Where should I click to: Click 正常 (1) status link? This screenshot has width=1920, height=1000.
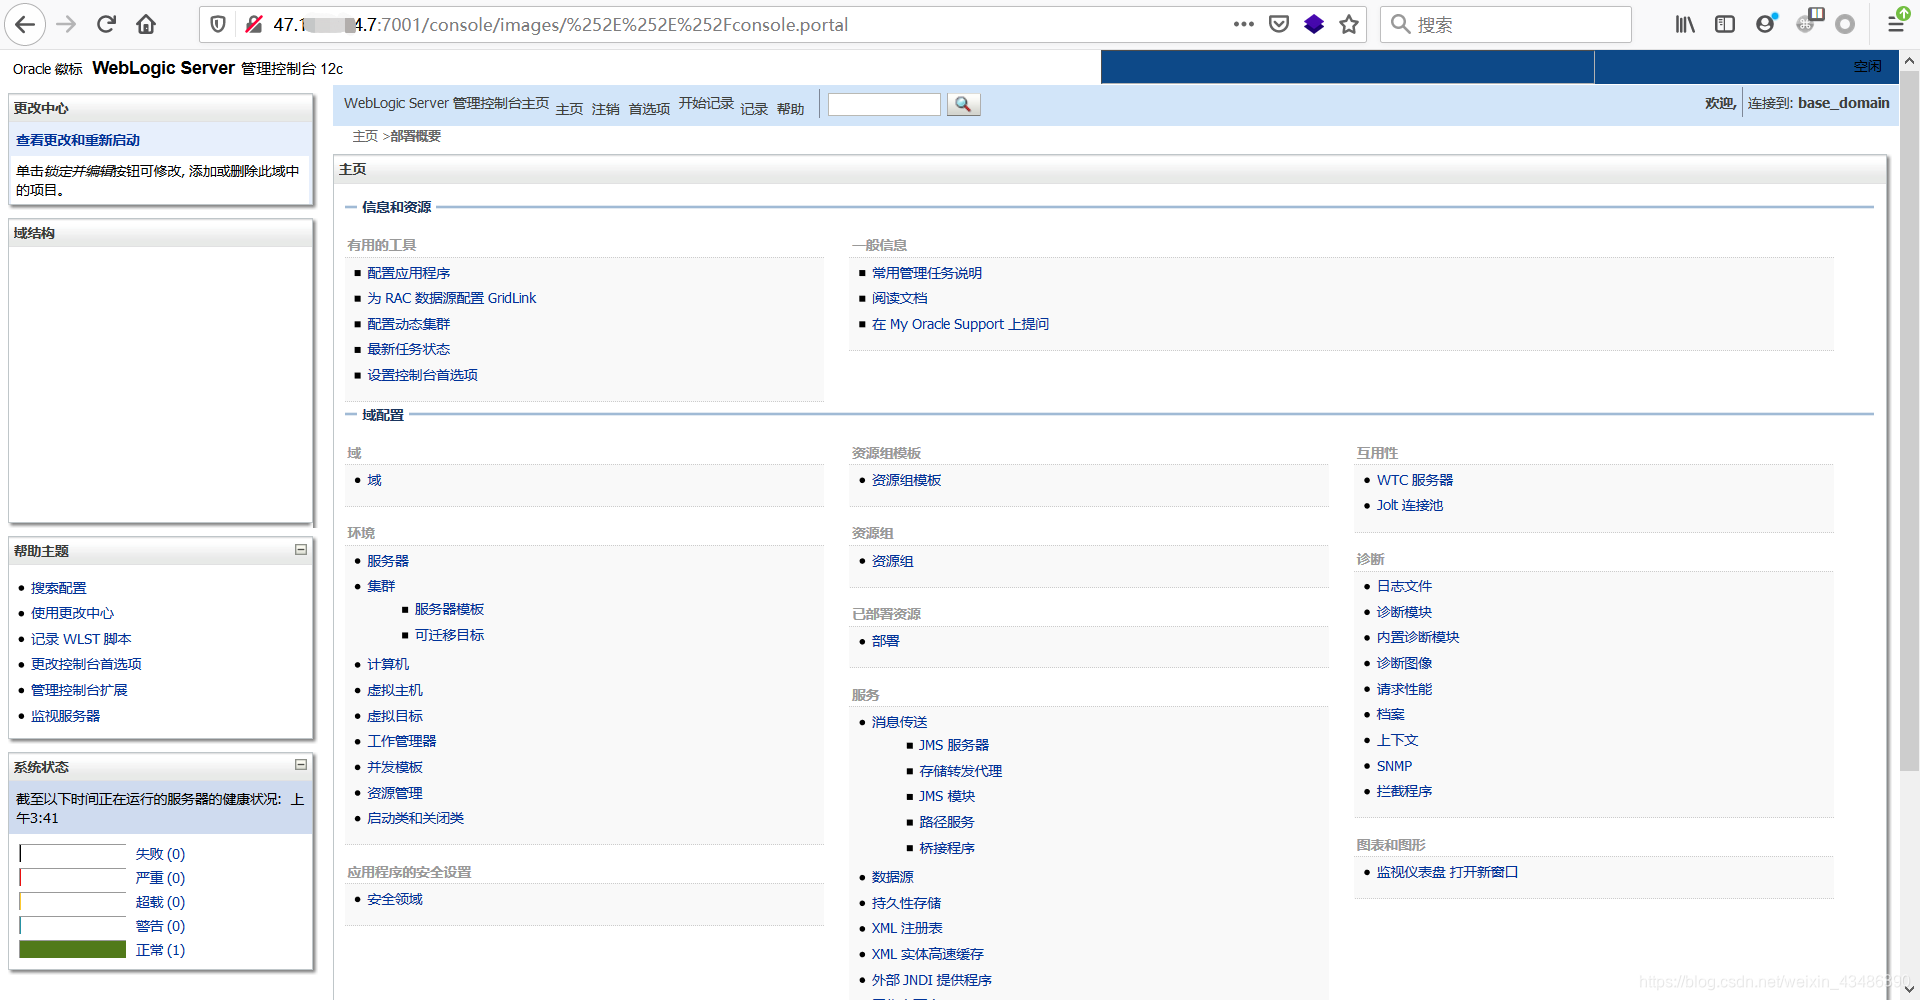[x=160, y=950]
